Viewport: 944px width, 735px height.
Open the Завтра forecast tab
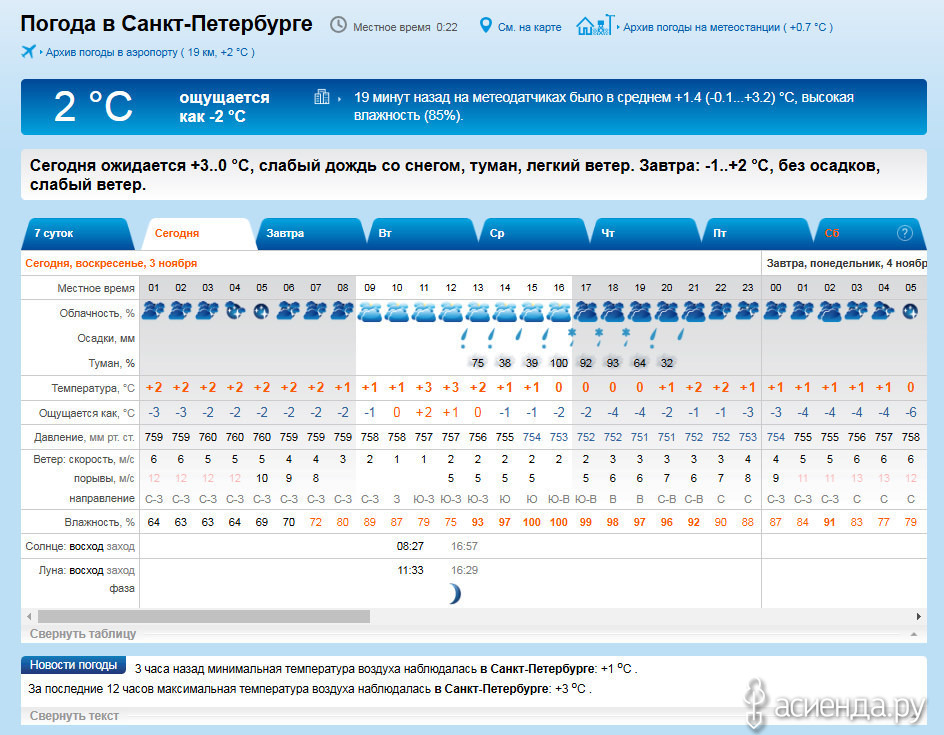point(310,234)
